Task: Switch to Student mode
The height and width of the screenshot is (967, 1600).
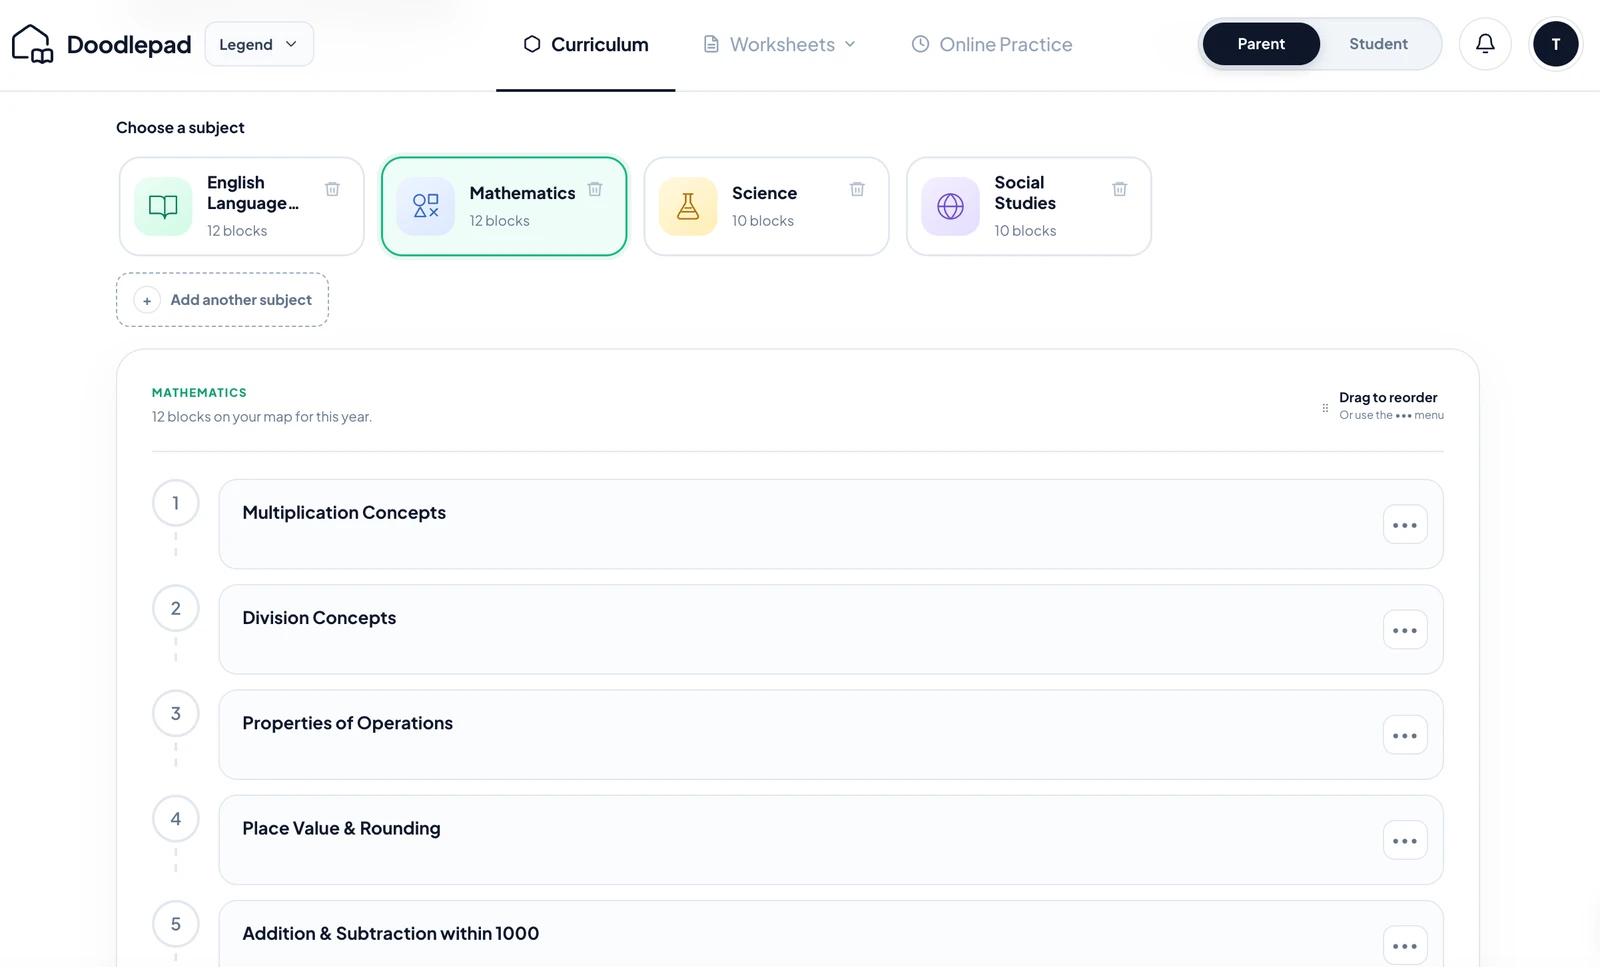Action: [1378, 44]
